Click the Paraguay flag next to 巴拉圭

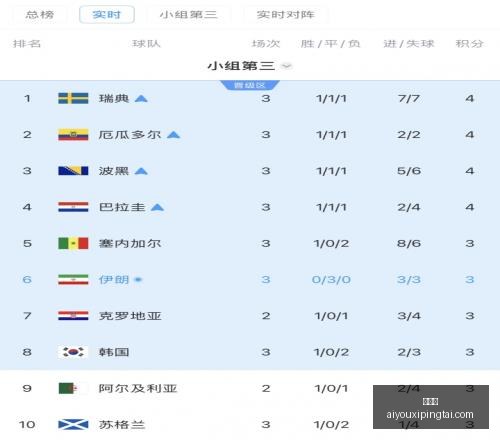point(73,207)
